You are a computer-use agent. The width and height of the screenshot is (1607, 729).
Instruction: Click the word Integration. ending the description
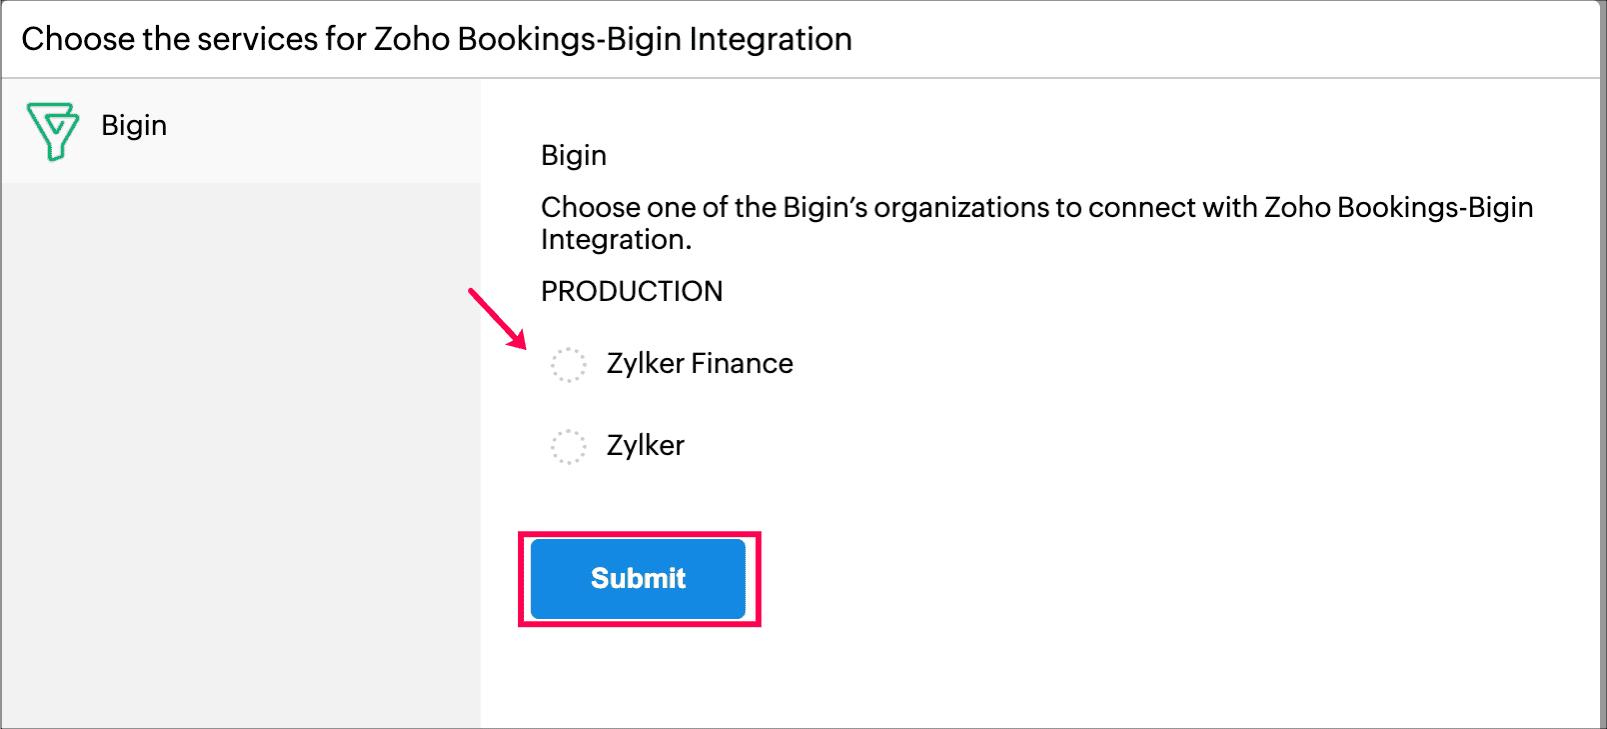[x=616, y=240]
